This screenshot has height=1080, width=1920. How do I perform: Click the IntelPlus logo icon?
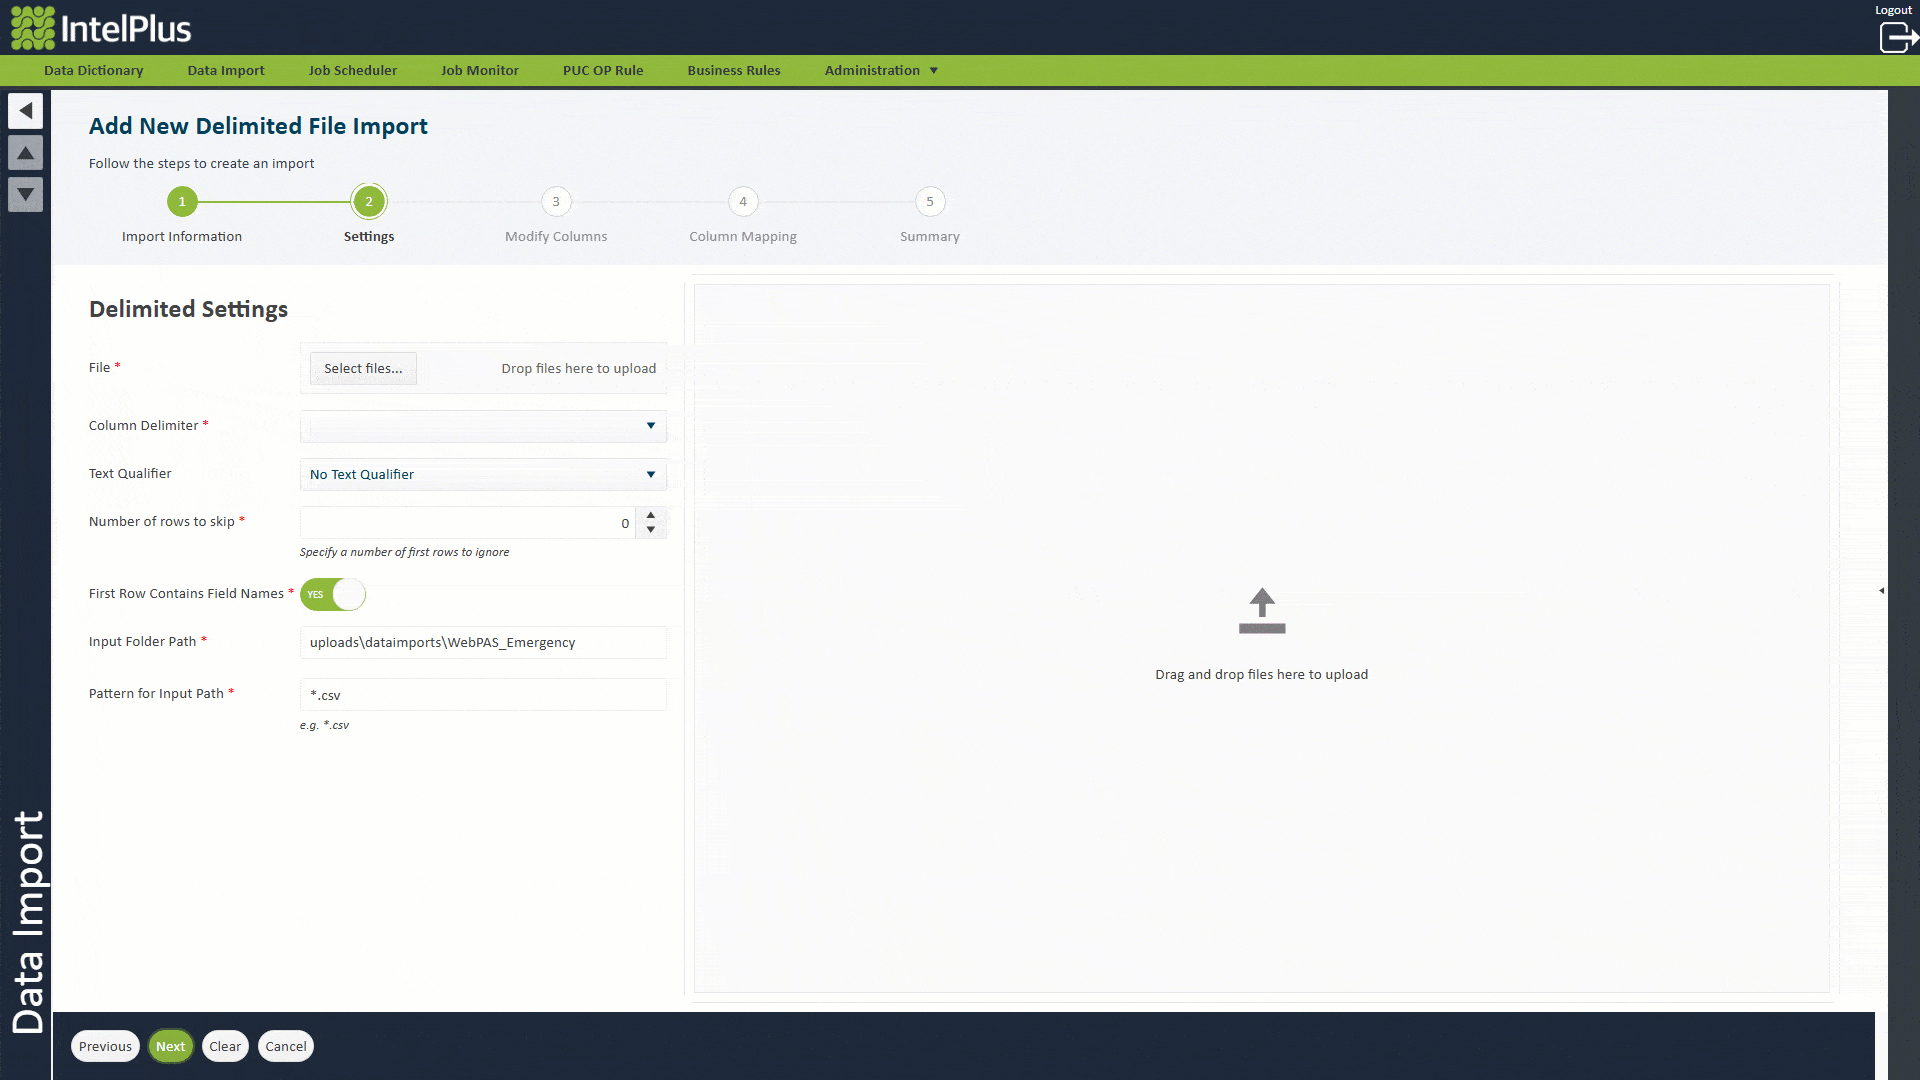click(x=33, y=28)
